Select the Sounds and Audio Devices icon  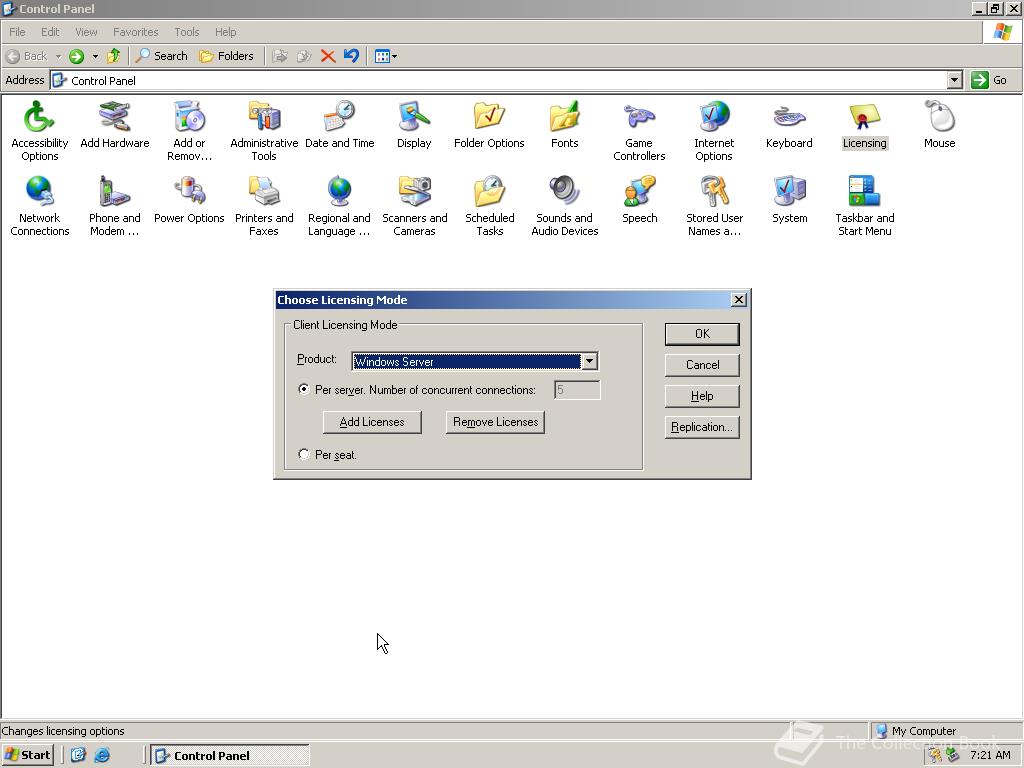tap(564, 206)
